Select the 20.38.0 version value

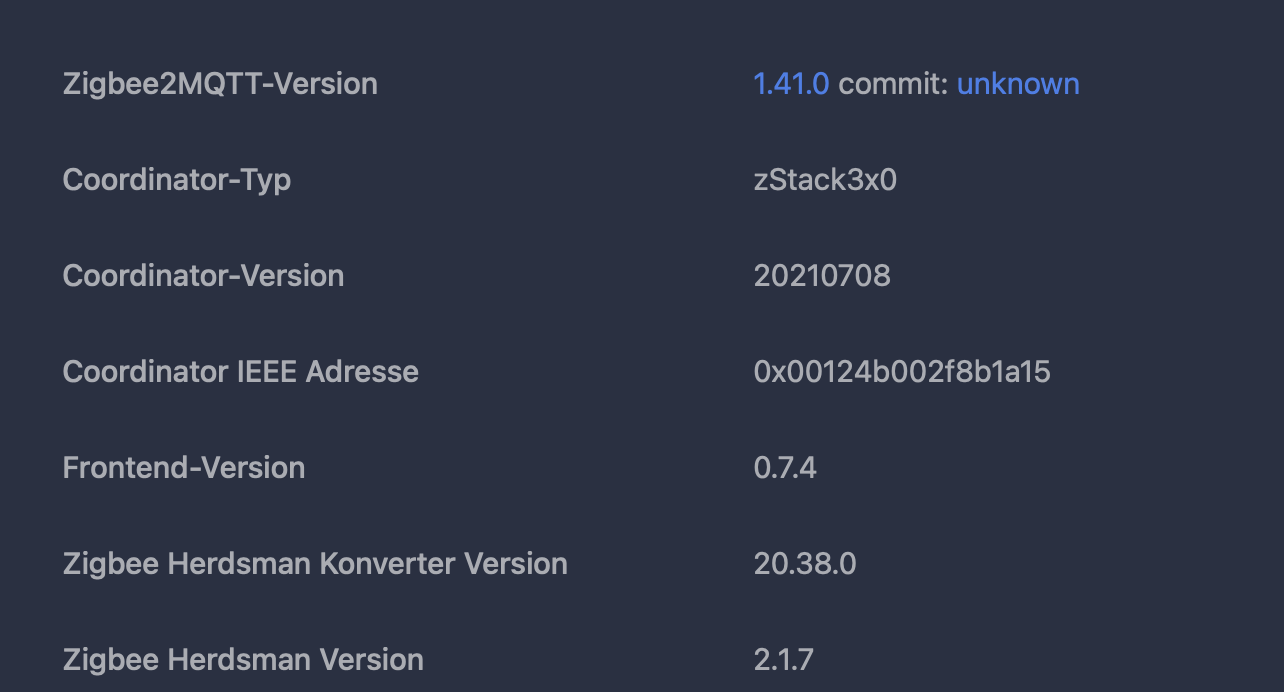(805, 564)
